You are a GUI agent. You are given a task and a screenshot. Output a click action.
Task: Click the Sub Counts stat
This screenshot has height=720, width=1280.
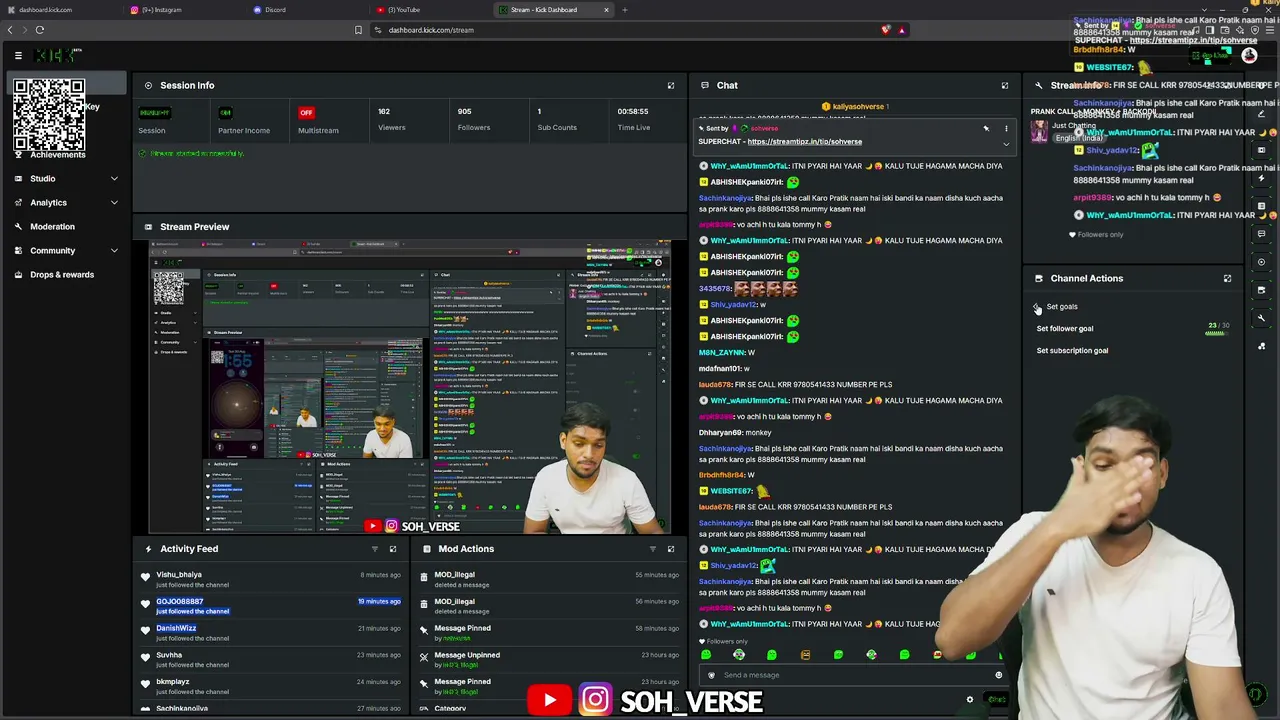pos(557,119)
